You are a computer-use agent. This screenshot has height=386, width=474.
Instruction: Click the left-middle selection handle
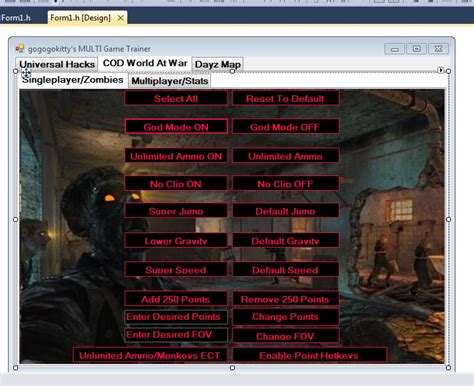point(16,219)
